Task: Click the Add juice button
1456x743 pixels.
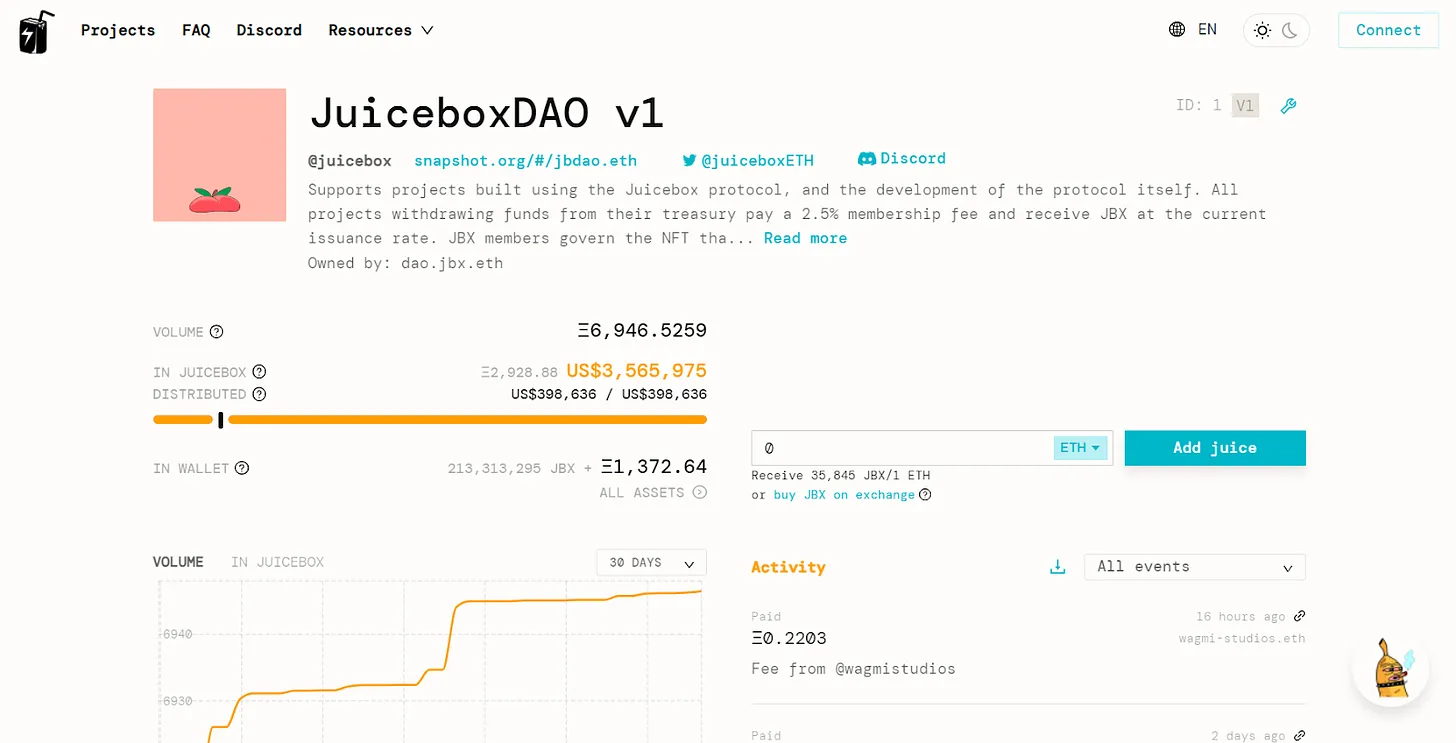Action: 1215,448
